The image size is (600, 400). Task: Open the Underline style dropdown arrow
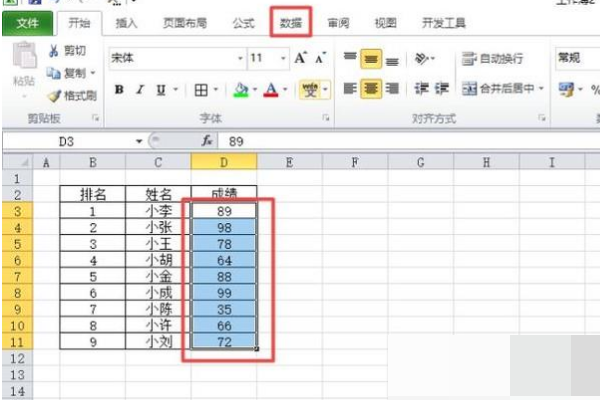tap(176, 90)
